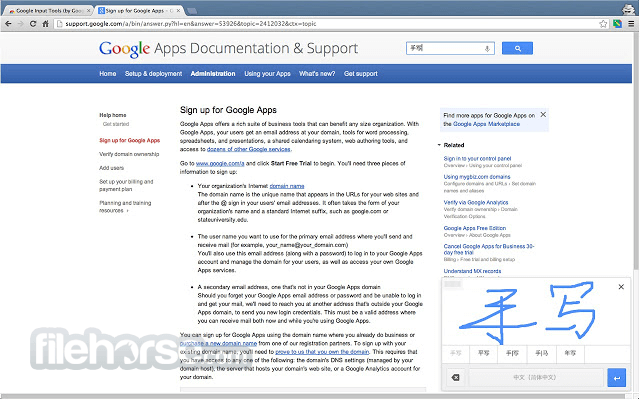Click the Help home sidebar link

pos(113,115)
